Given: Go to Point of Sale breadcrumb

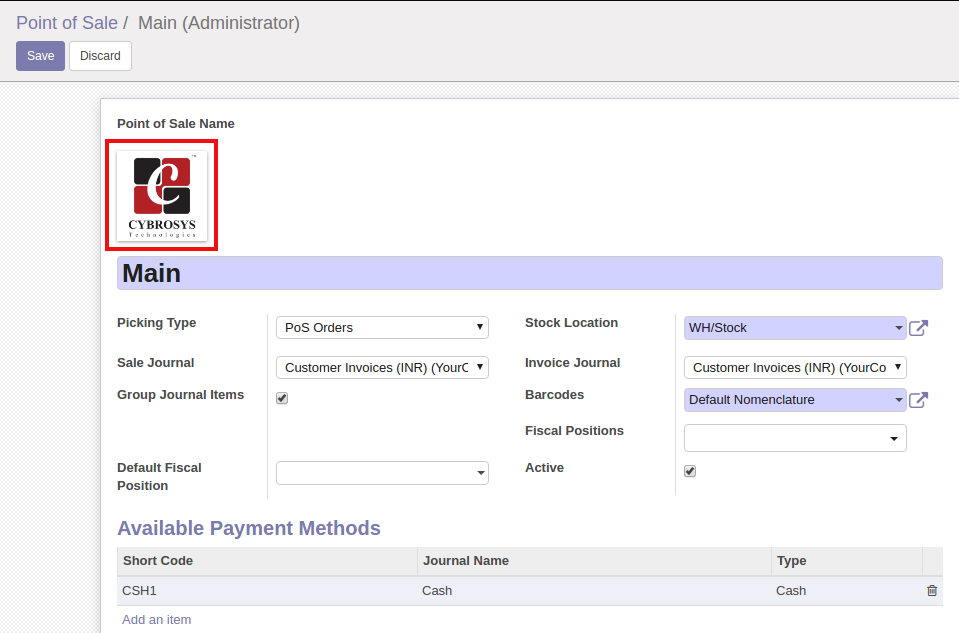Looking at the screenshot, I should point(66,22).
